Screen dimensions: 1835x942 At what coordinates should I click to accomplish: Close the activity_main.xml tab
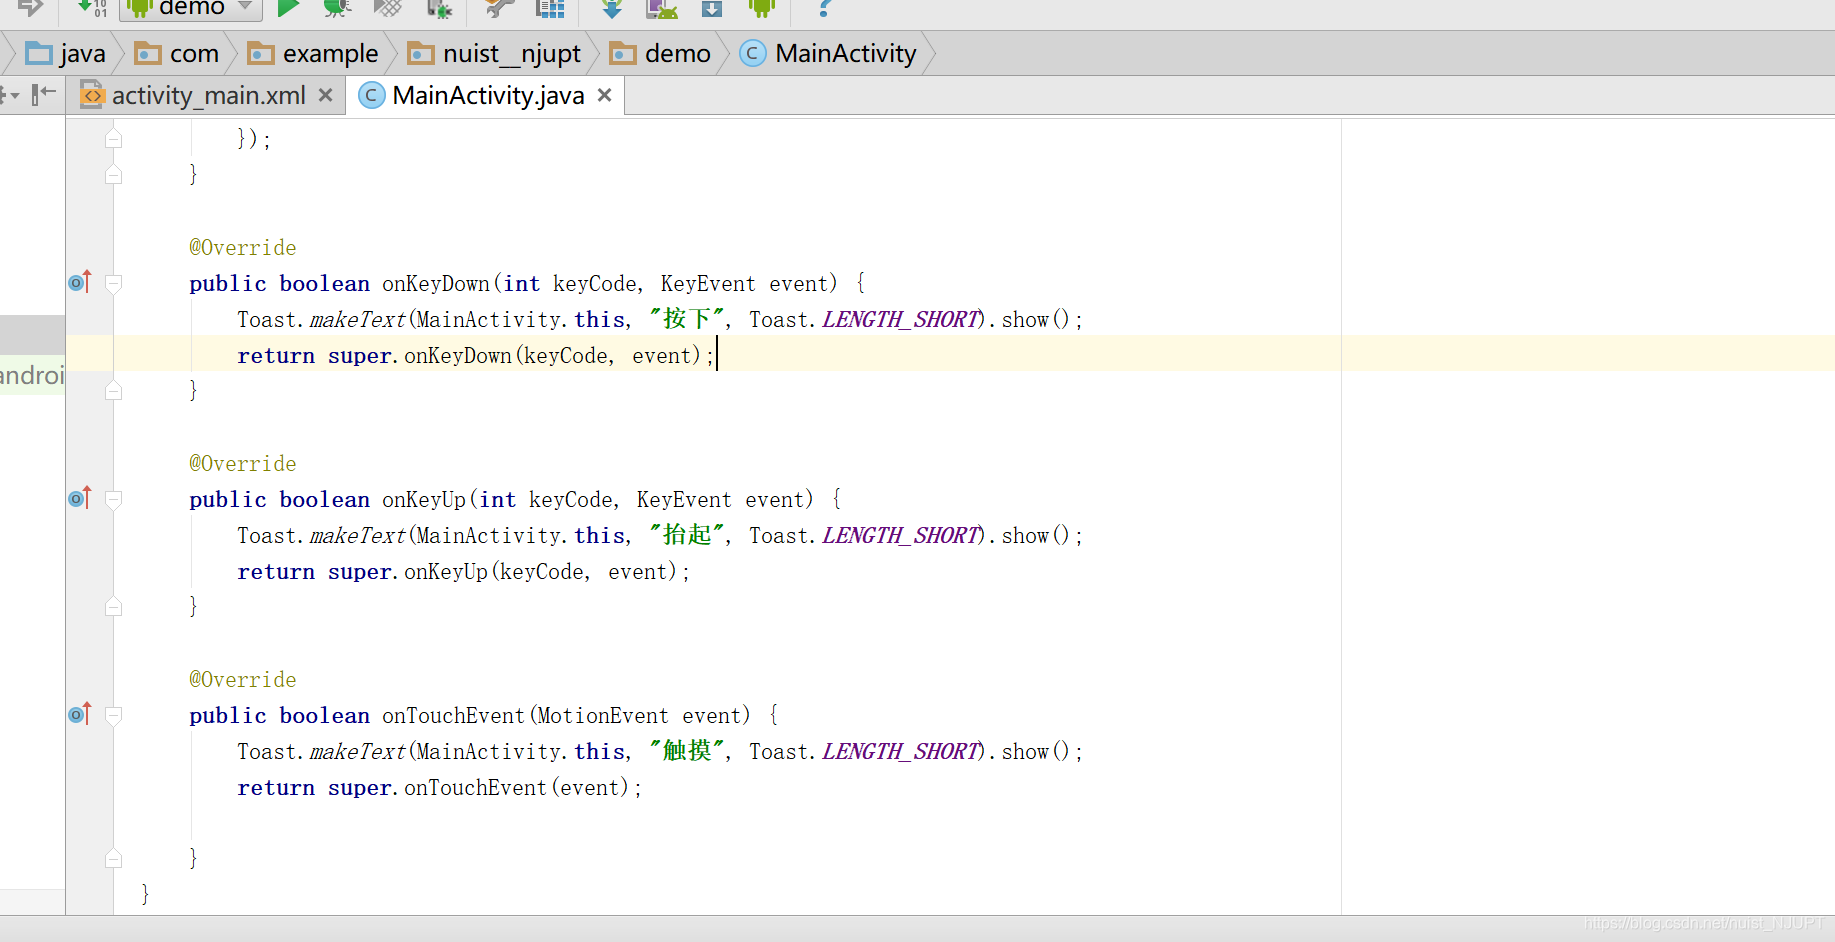[x=325, y=95]
